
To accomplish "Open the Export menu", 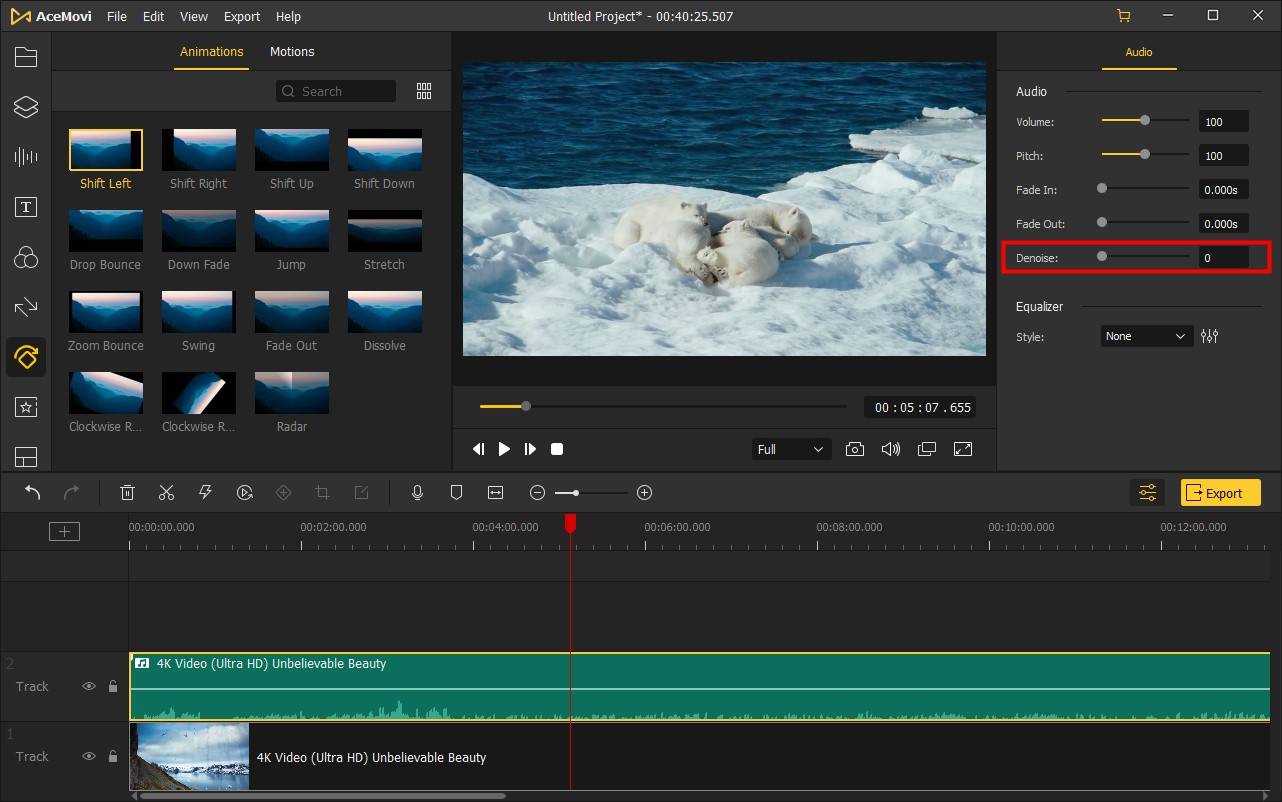I will pos(242,17).
